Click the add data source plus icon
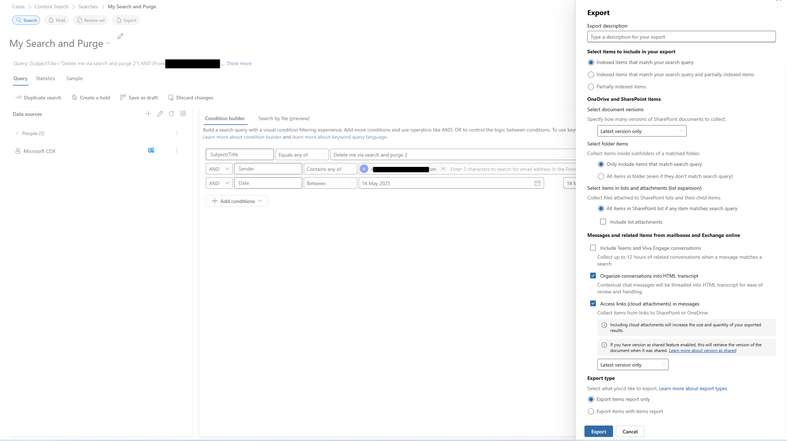Screen dimensions: 787x441 (148, 114)
